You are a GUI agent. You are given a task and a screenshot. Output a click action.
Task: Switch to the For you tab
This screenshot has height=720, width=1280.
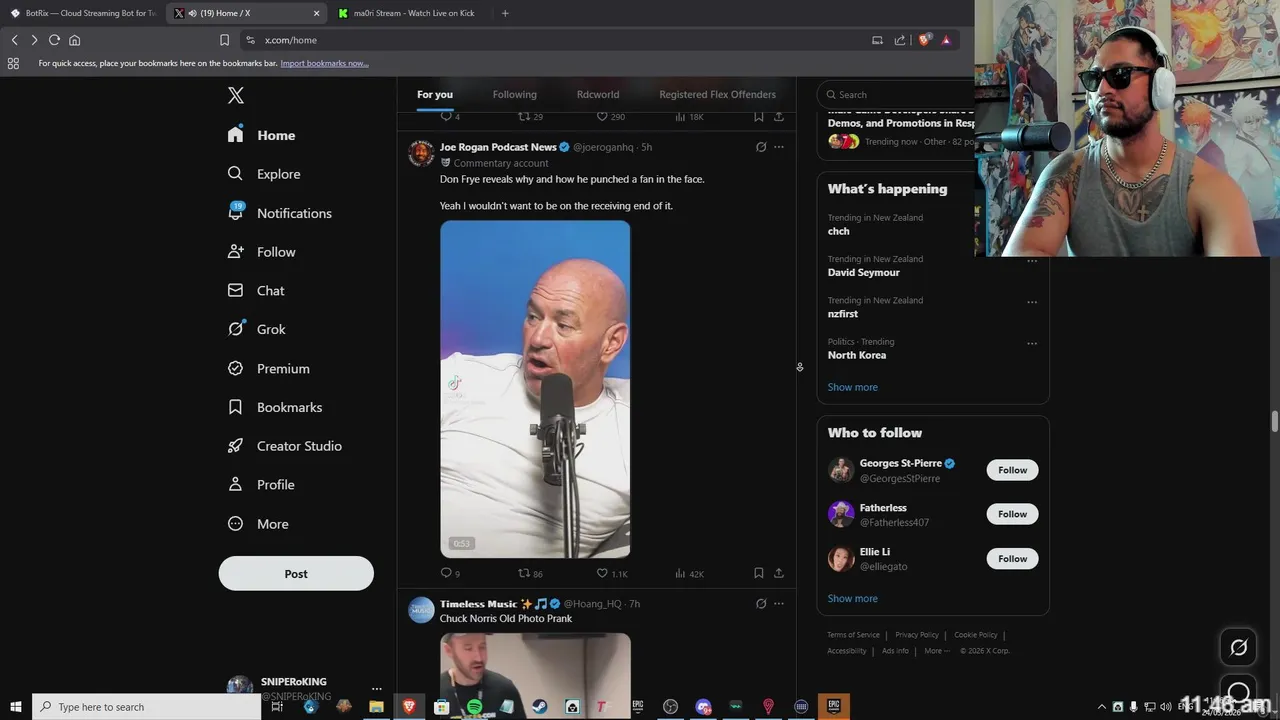tap(435, 94)
